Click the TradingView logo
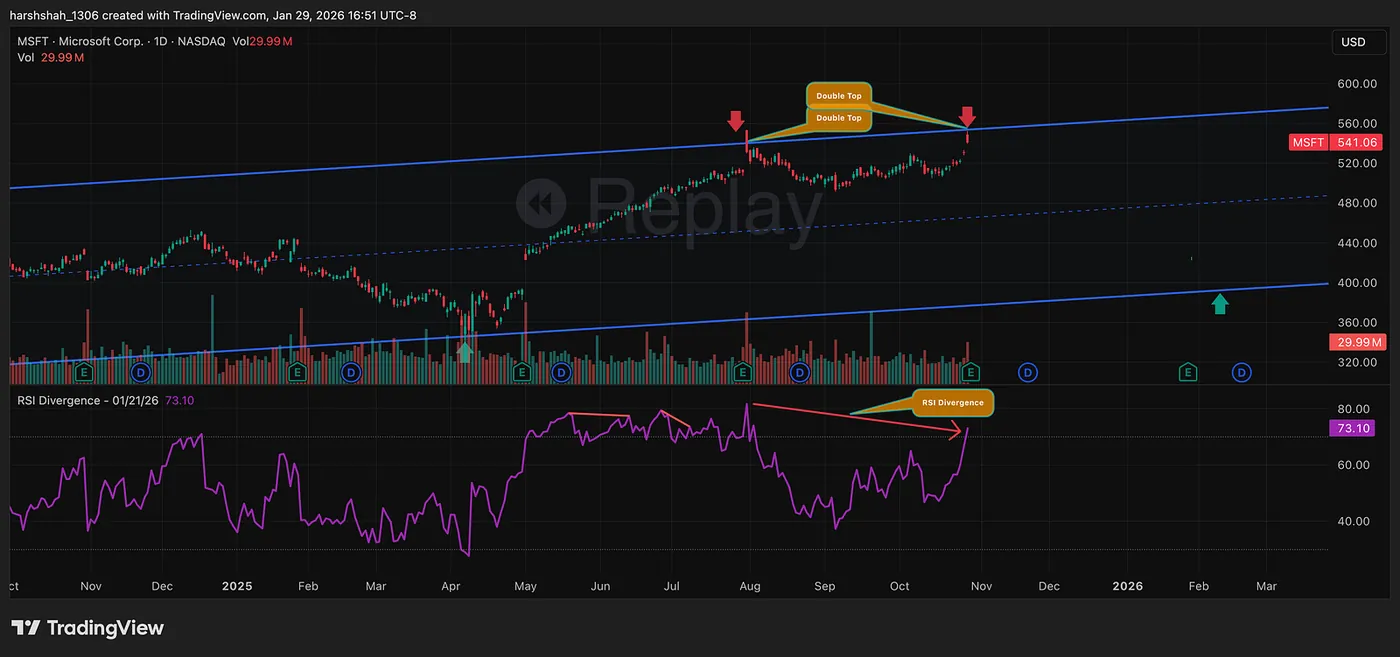The image size is (1400, 657). coord(88,628)
